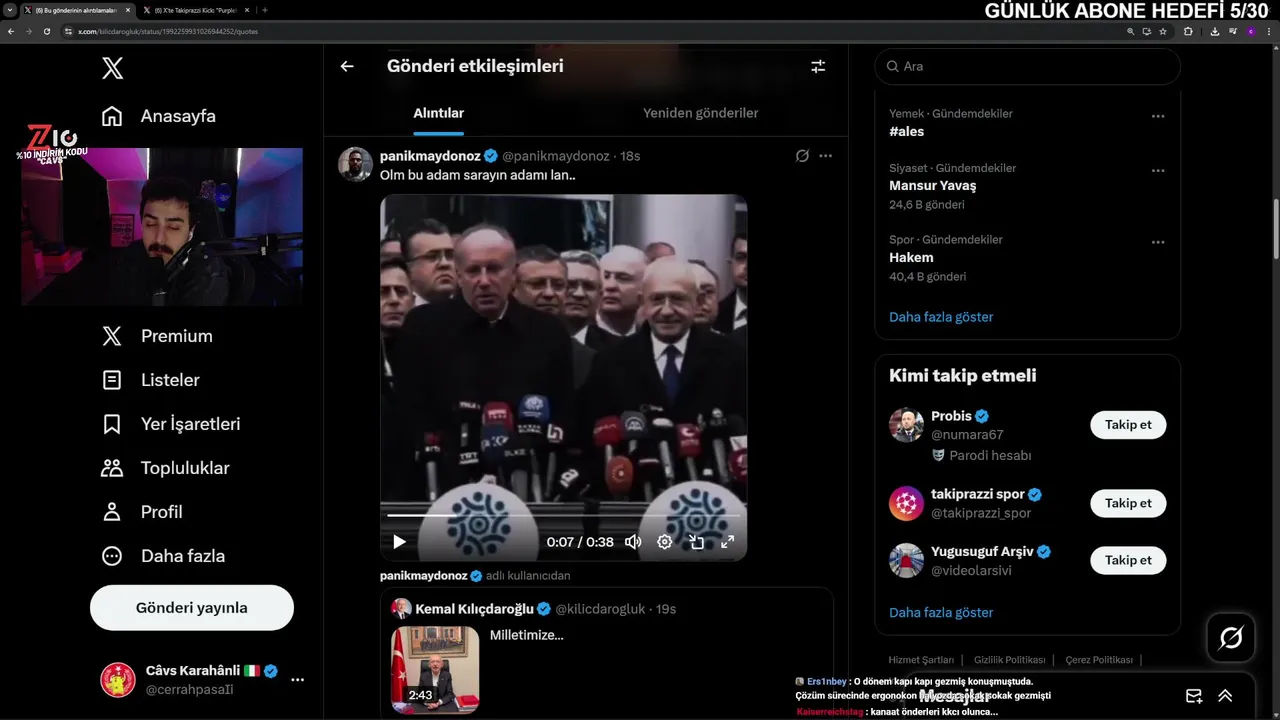The image size is (1280, 720).
Task: Click the browser back arrow
Action: coord(11,31)
